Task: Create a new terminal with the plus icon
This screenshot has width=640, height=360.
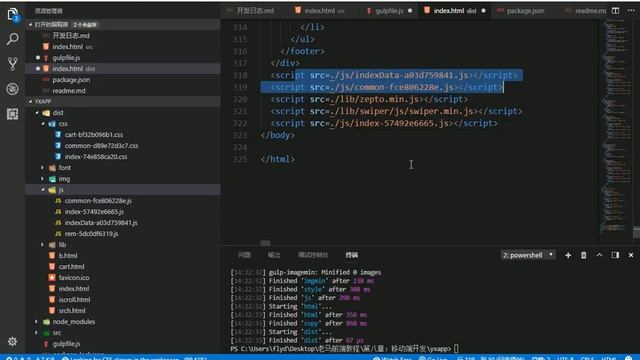Action: (x=568, y=255)
